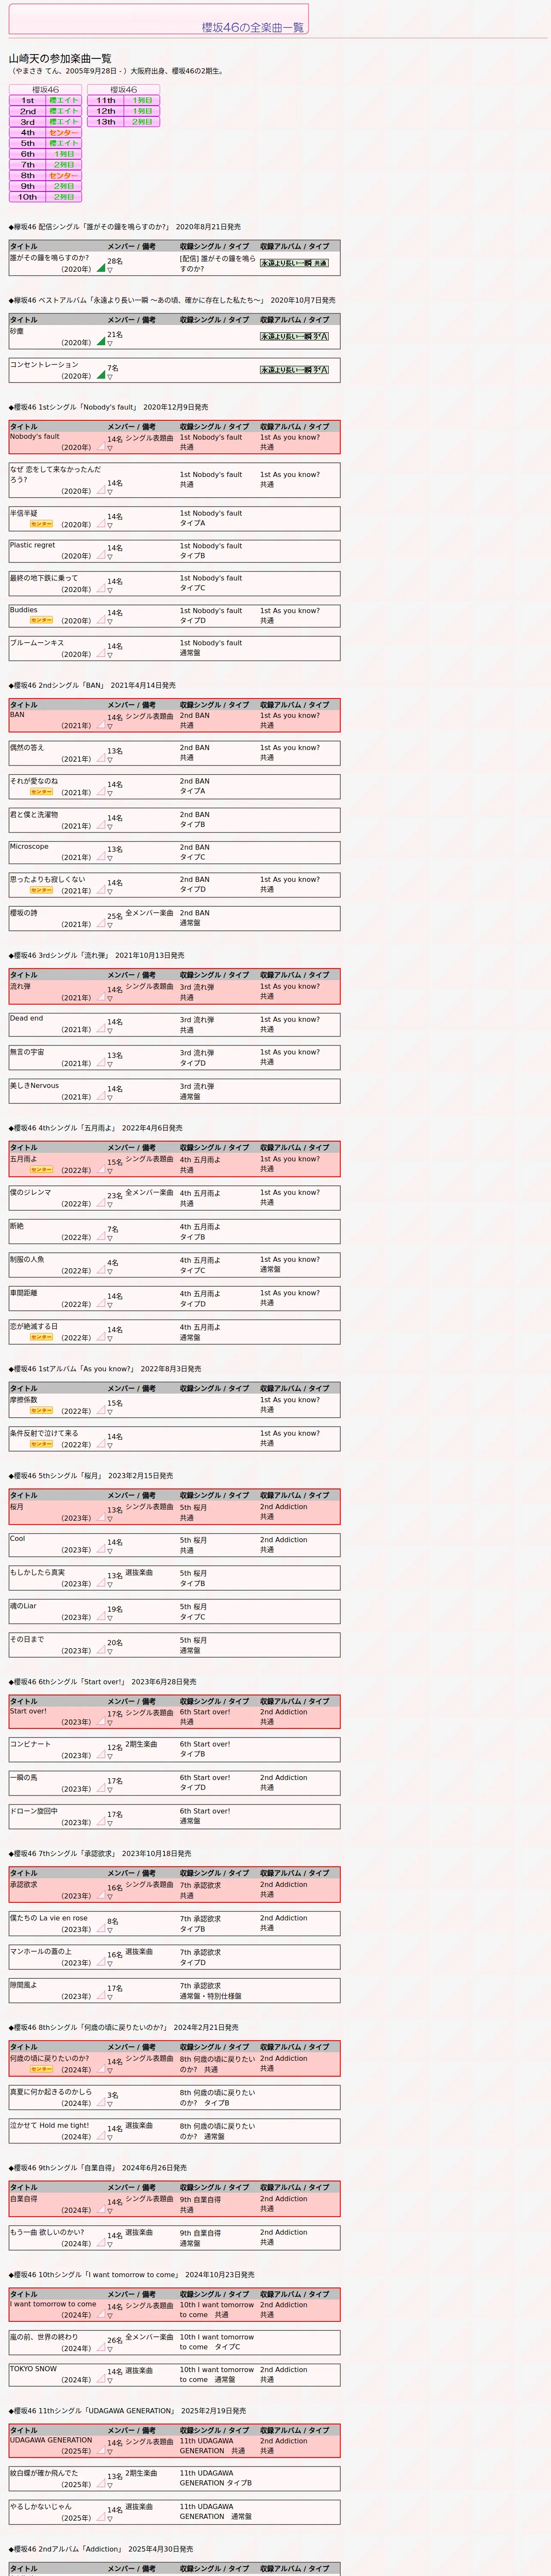Image resolution: width=551 pixels, height=2576 pixels.
Task: Select the 10th single cell
Action: [28, 197]
